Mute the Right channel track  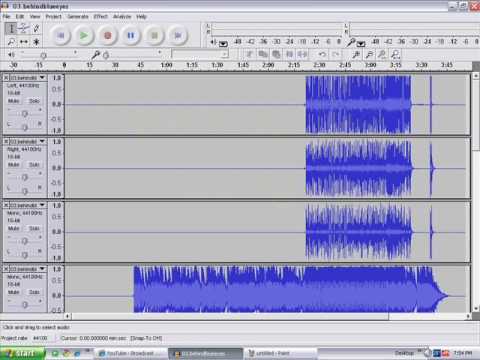[x=14, y=165]
